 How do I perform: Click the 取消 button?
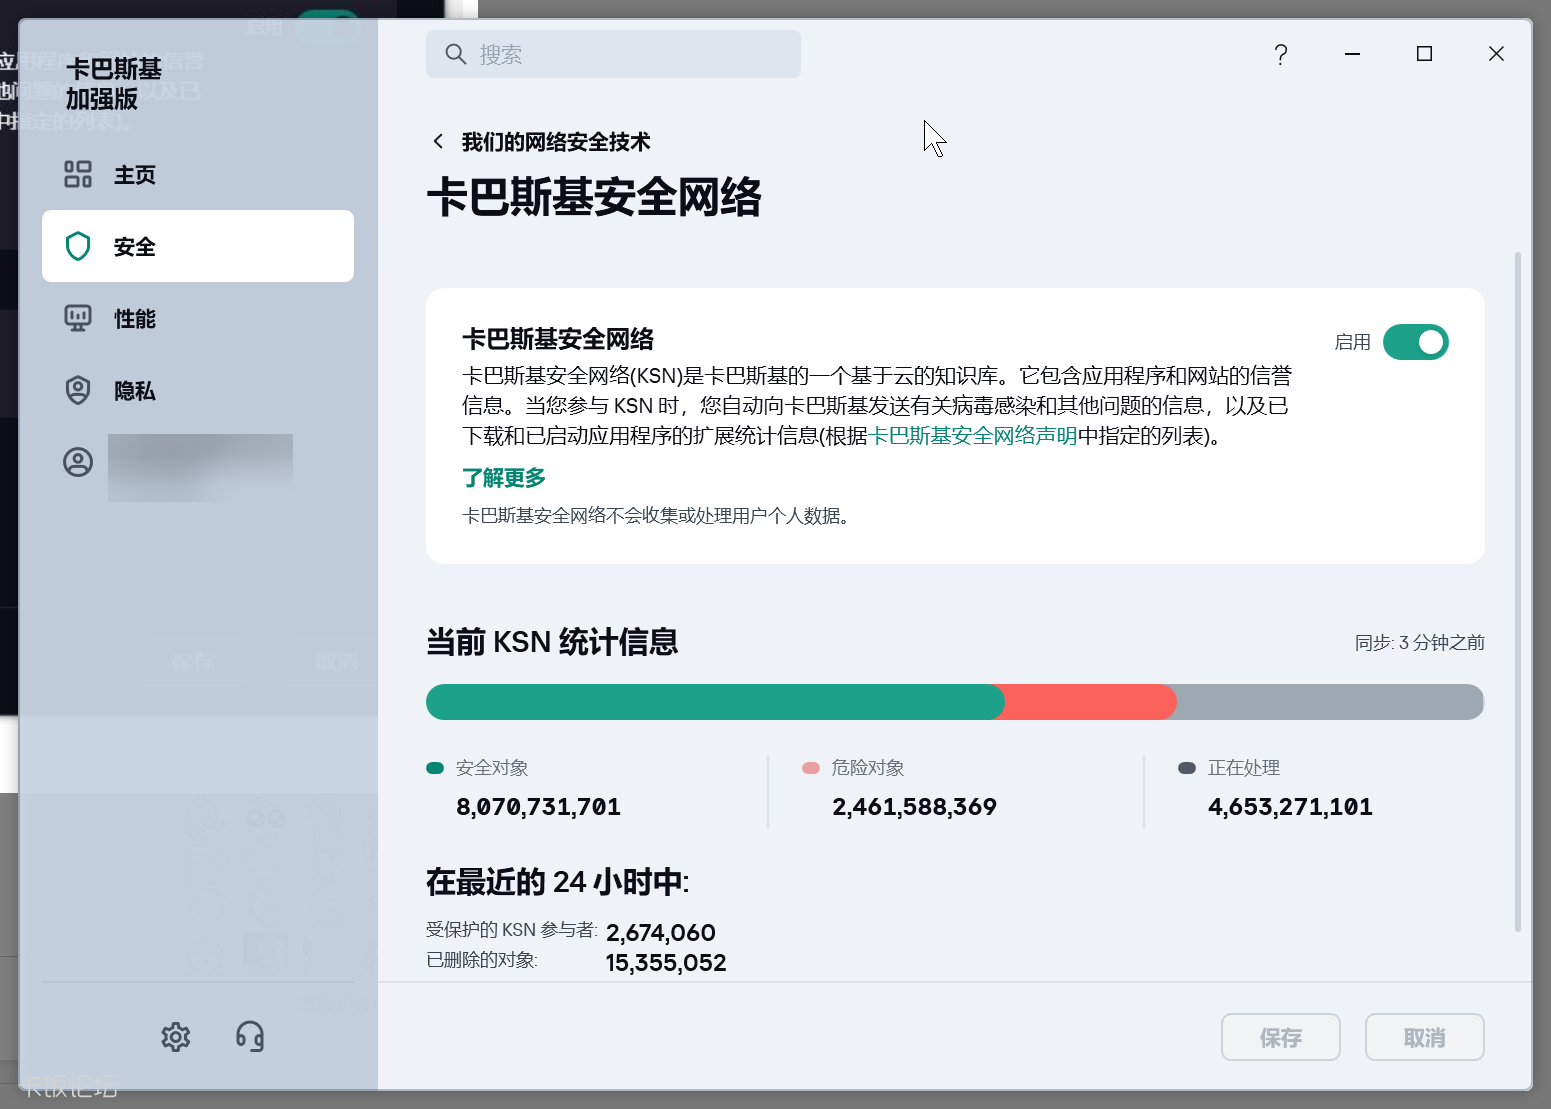pyautogui.click(x=1424, y=1038)
